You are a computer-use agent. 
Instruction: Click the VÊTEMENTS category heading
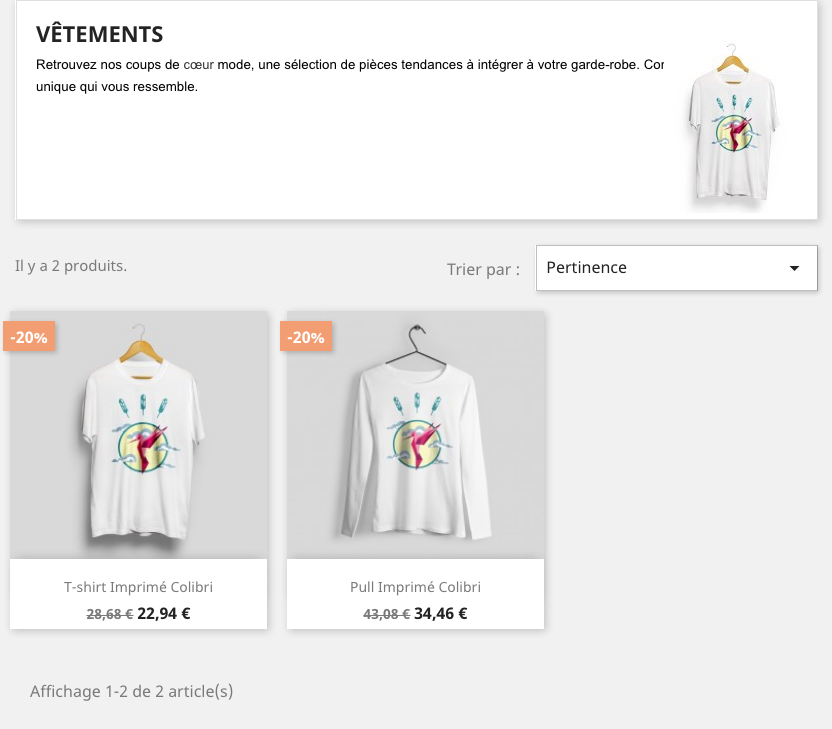100,34
